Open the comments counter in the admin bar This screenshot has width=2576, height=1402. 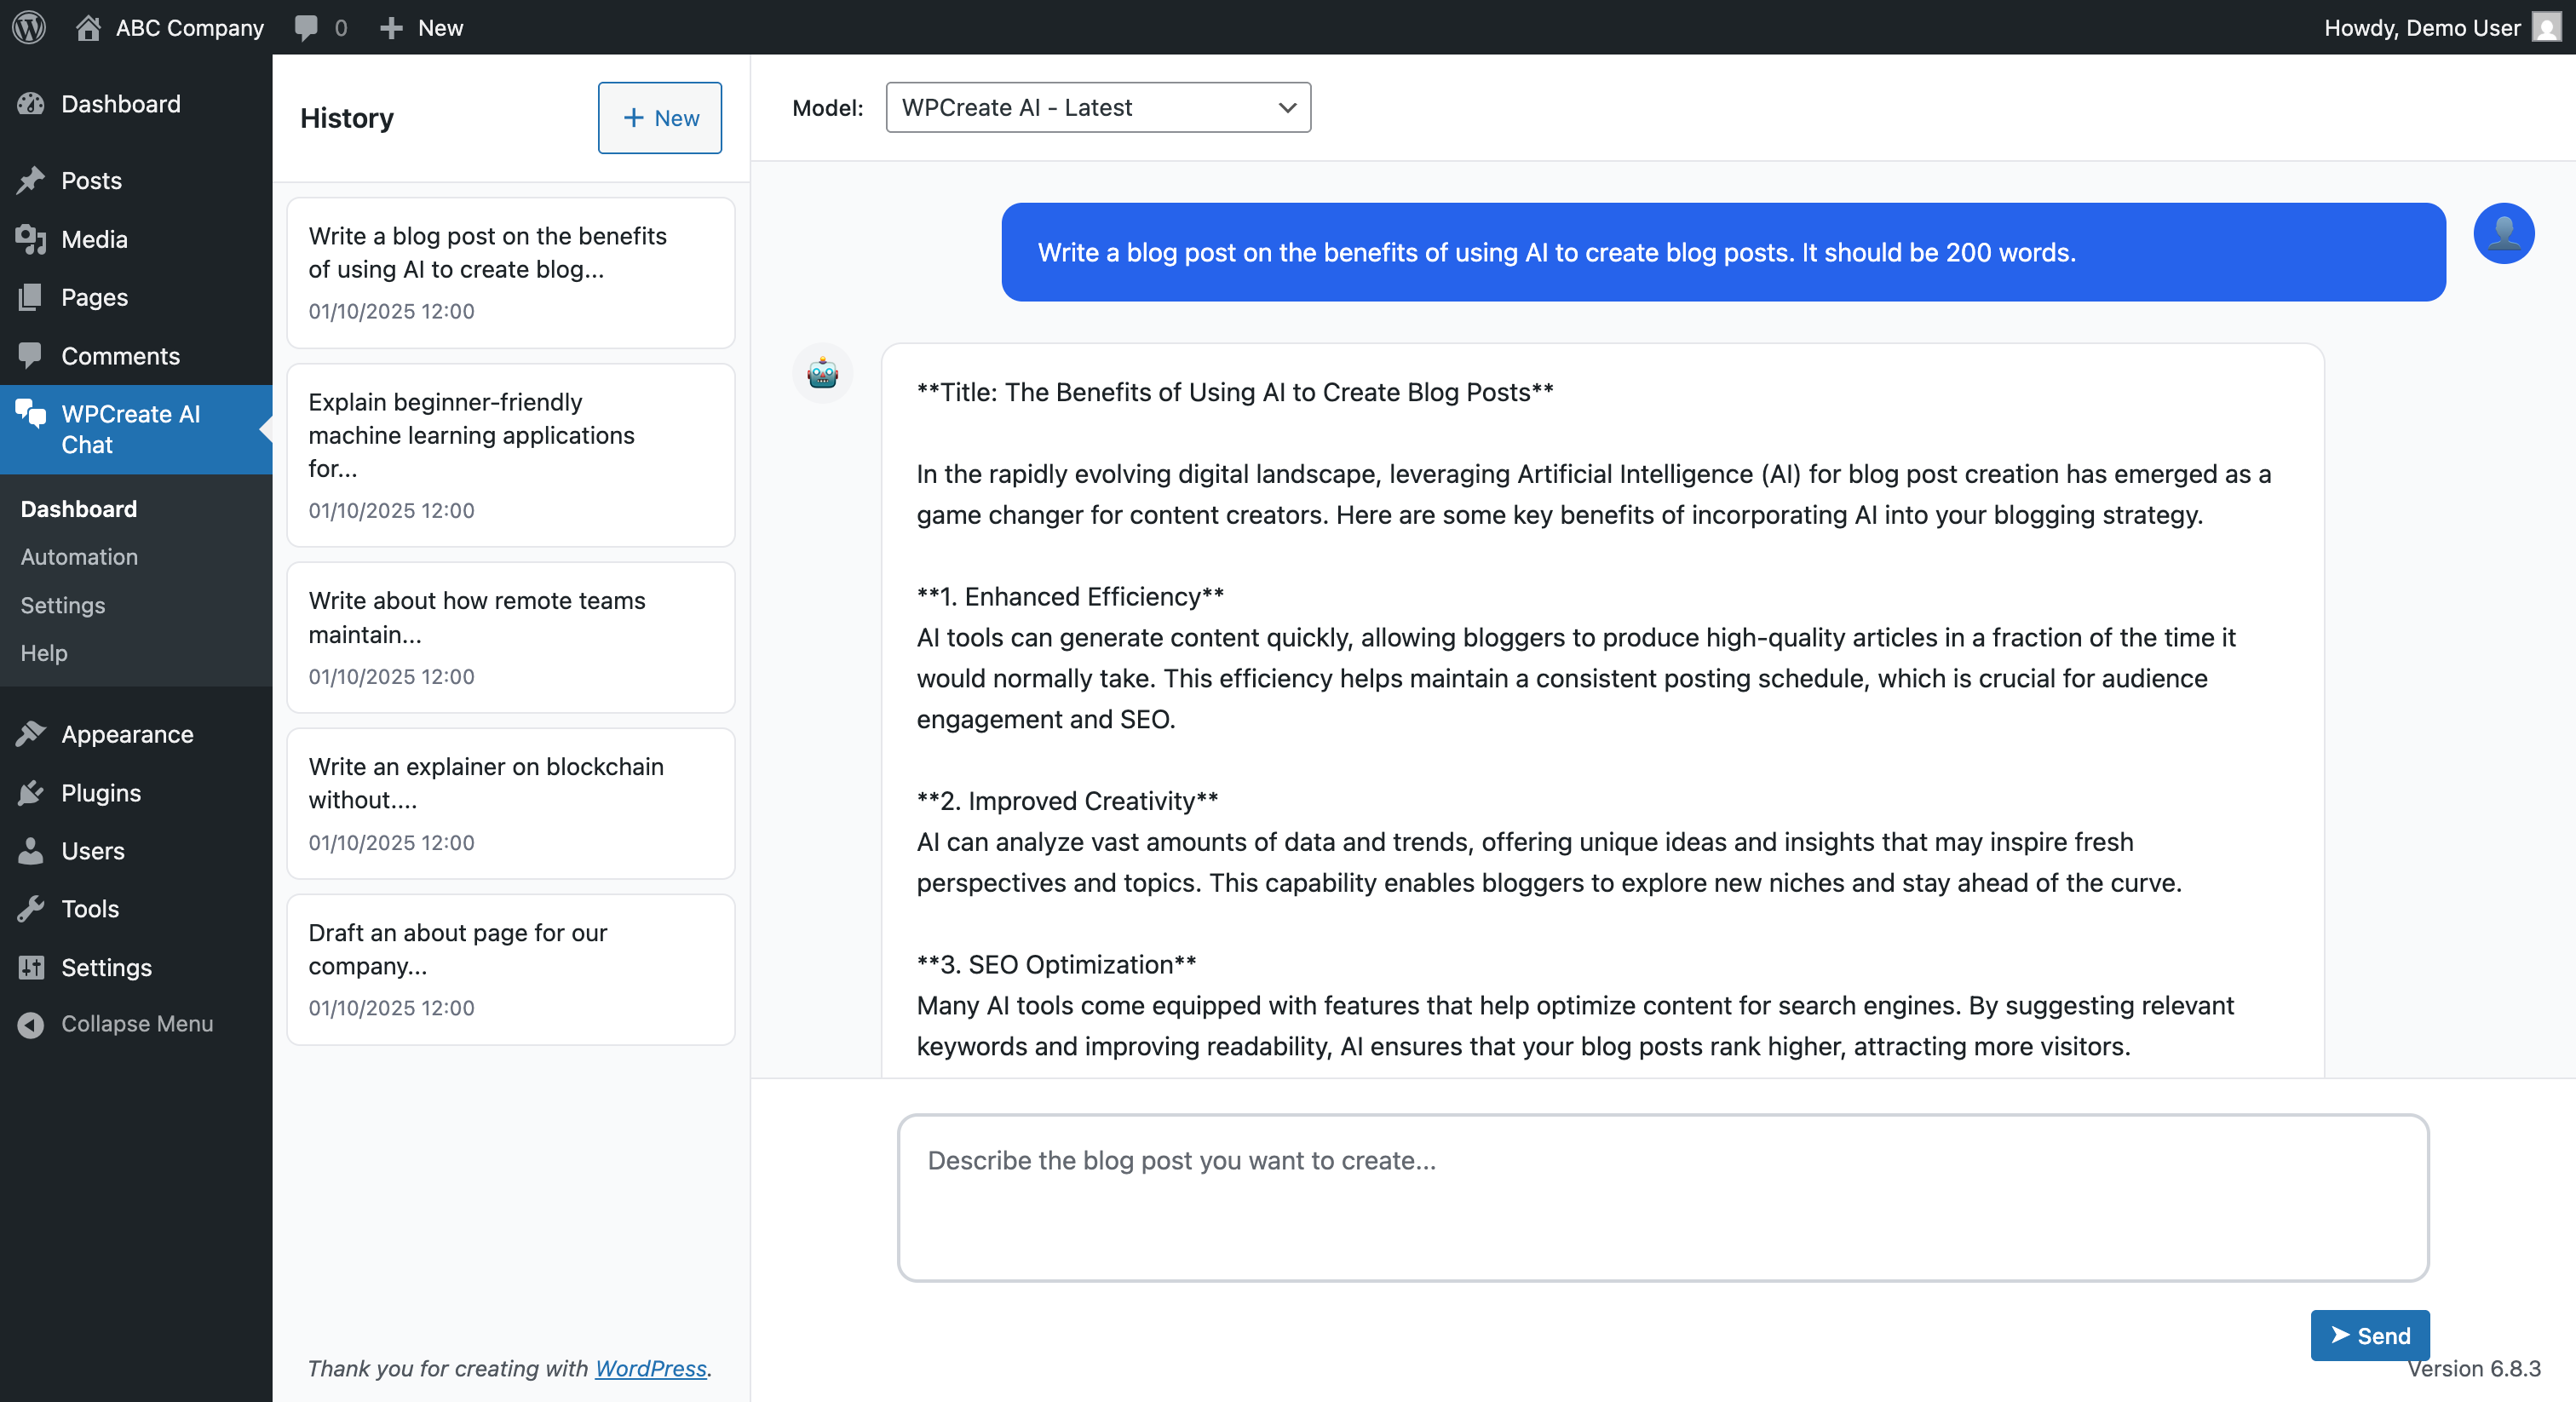319,27
